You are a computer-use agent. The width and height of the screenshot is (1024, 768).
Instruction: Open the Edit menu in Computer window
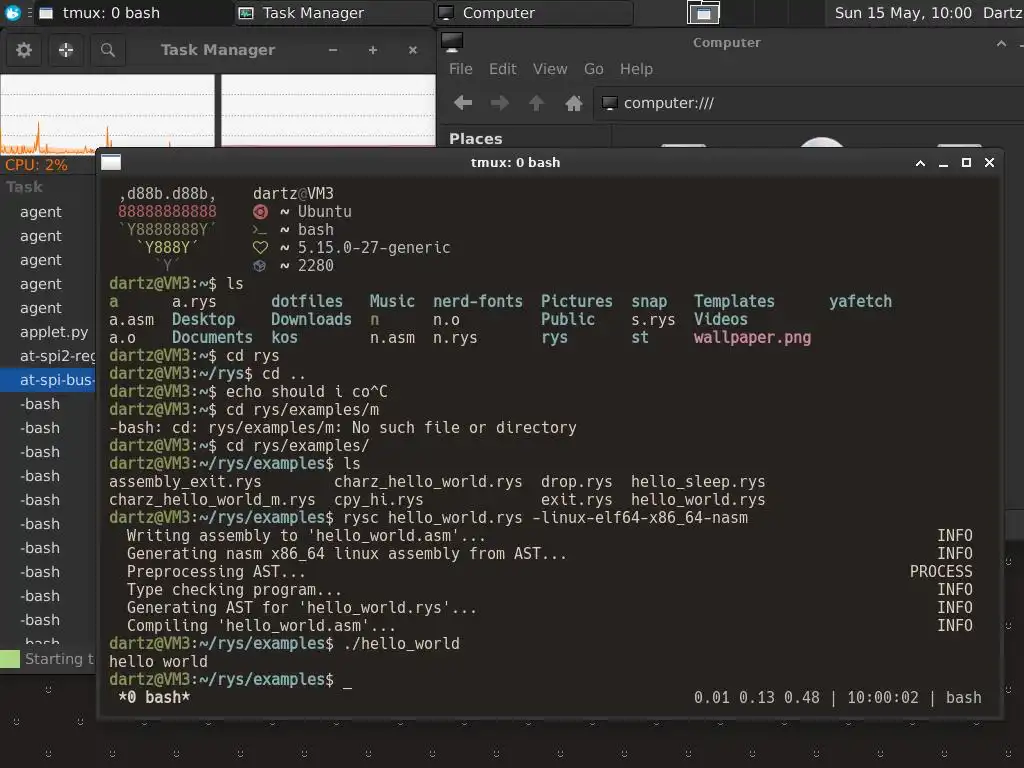[x=503, y=69]
